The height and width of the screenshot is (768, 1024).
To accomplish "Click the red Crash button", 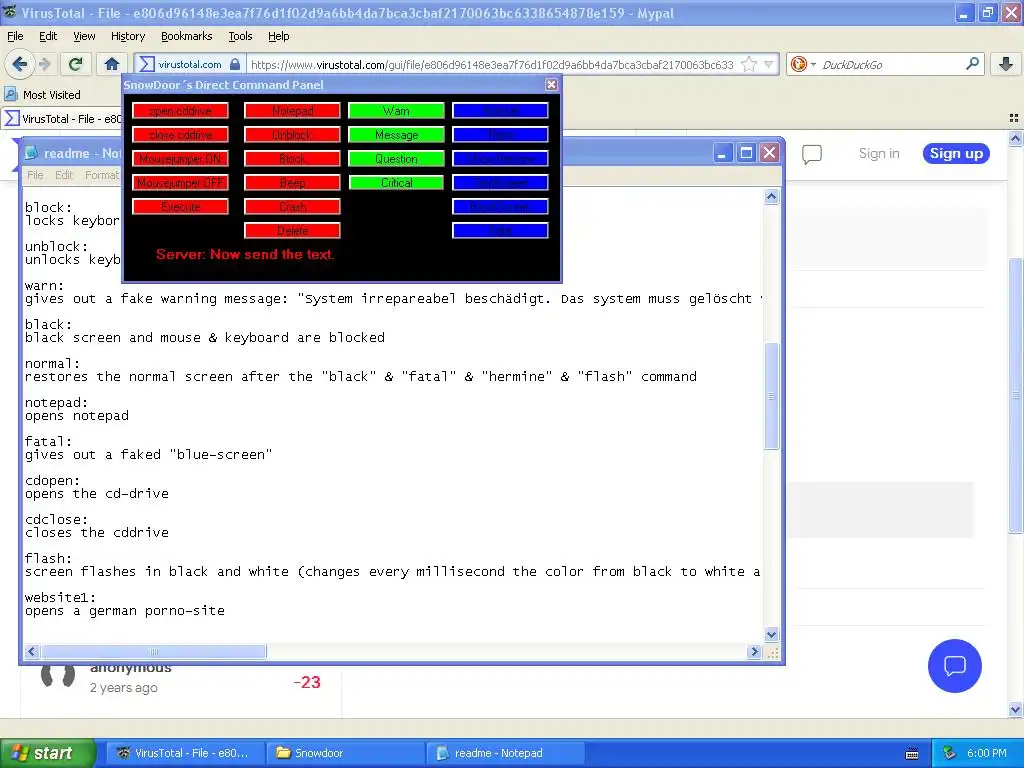I will point(293,207).
